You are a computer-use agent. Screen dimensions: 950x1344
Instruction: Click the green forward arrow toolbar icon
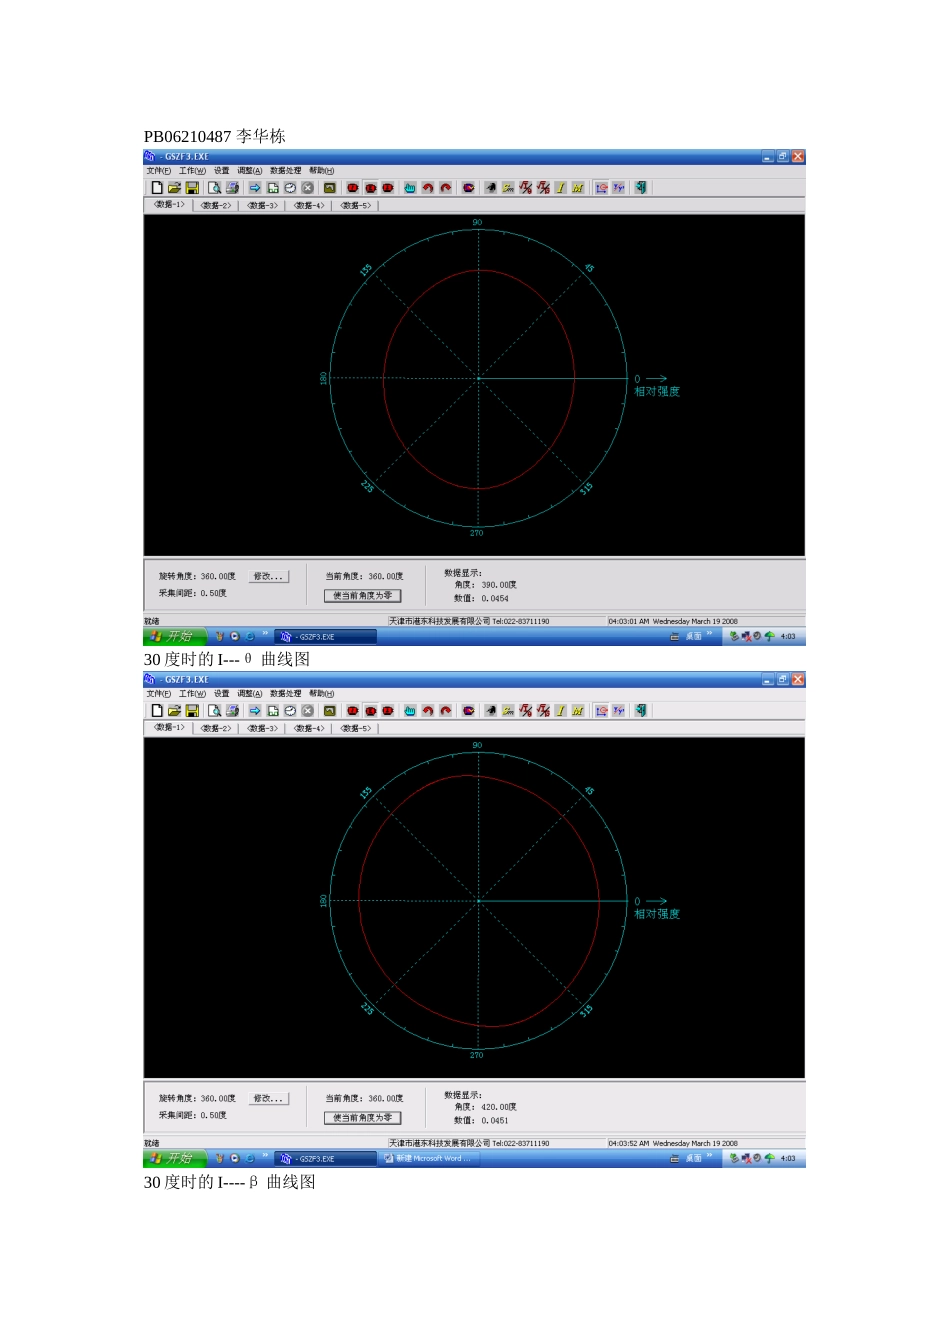click(x=254, y=188)
